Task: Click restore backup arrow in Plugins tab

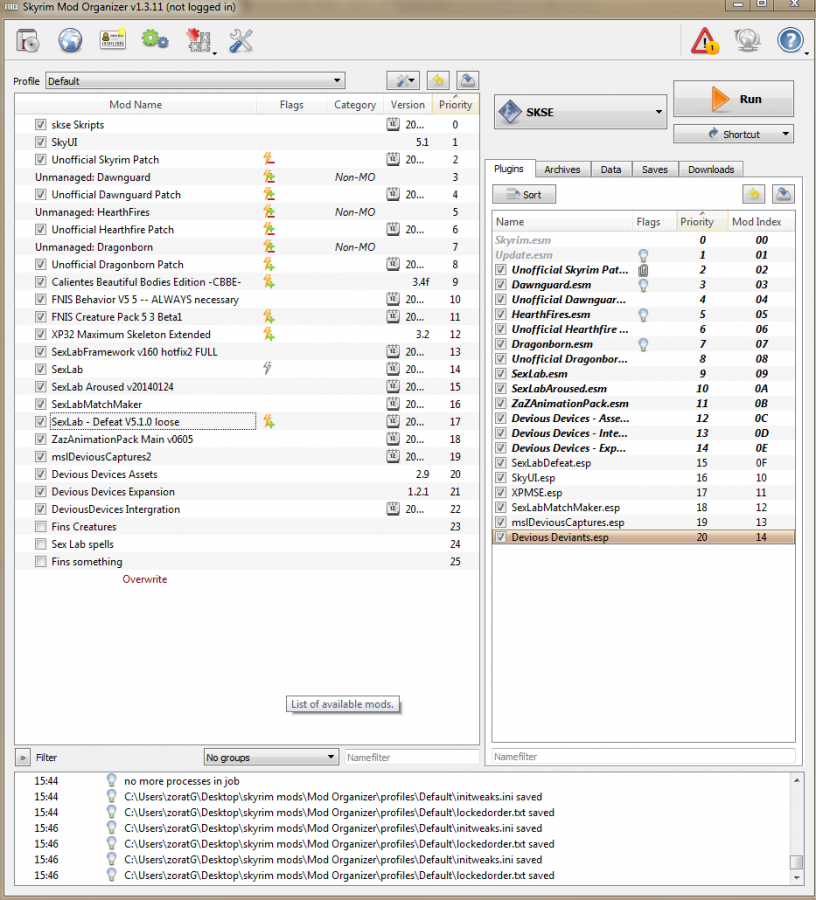Action: click(x=753, y=195)
